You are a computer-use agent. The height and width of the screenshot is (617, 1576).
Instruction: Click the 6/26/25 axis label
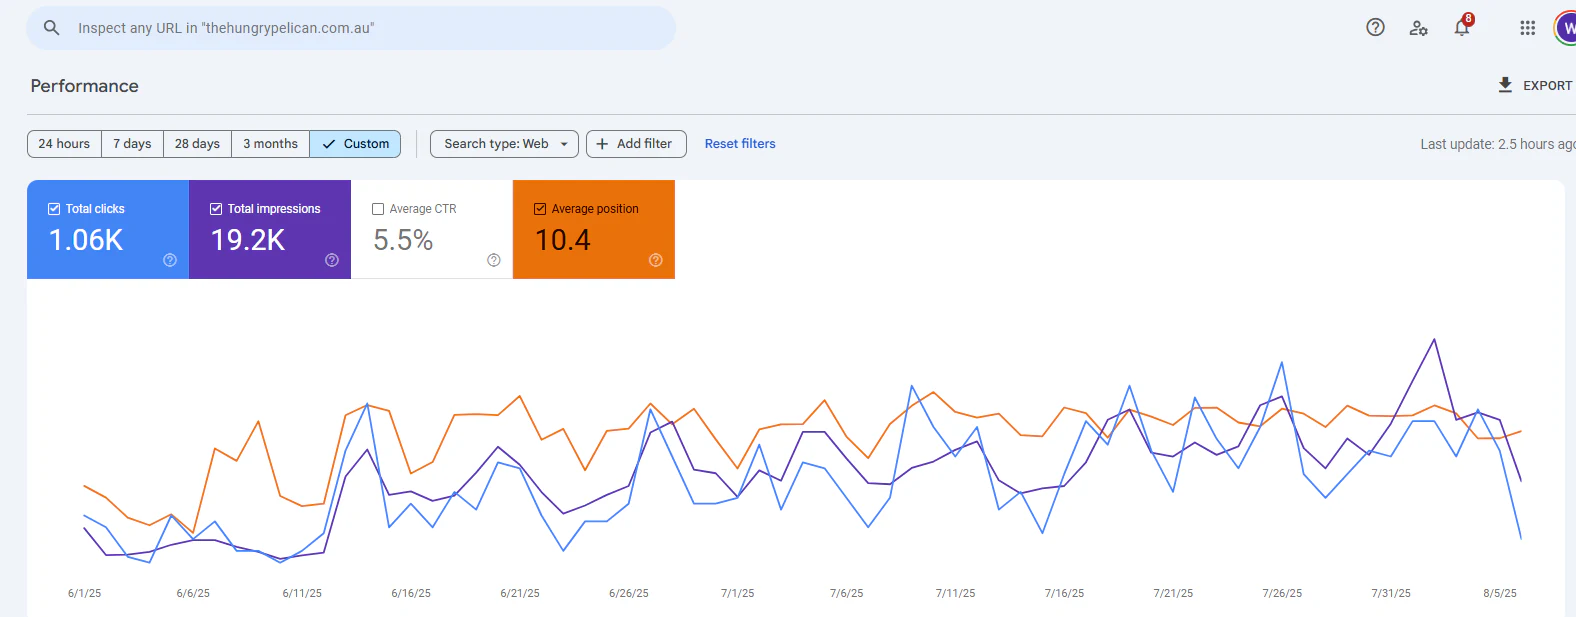[x=629, y=593]
